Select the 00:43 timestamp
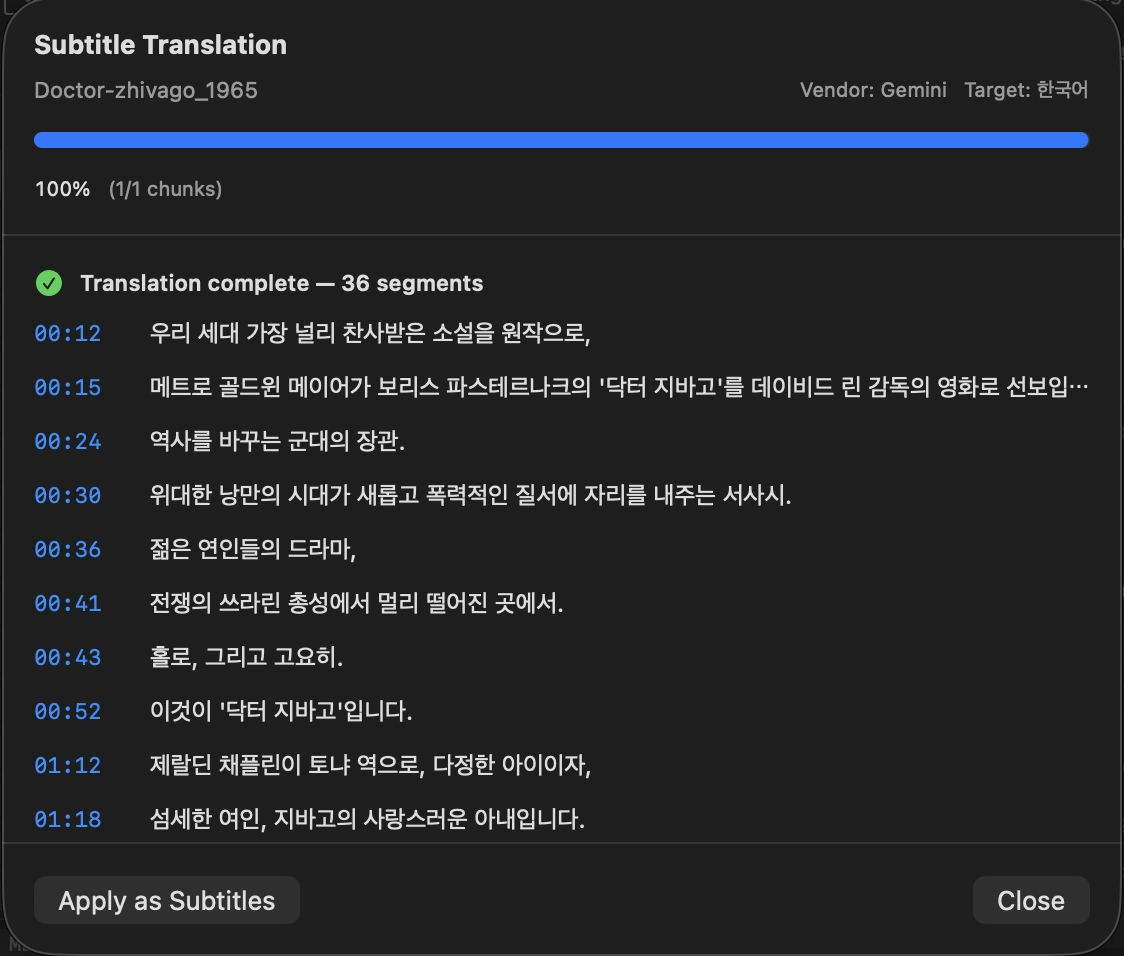This screenshot has height=956, width=1124. [68, 658]
